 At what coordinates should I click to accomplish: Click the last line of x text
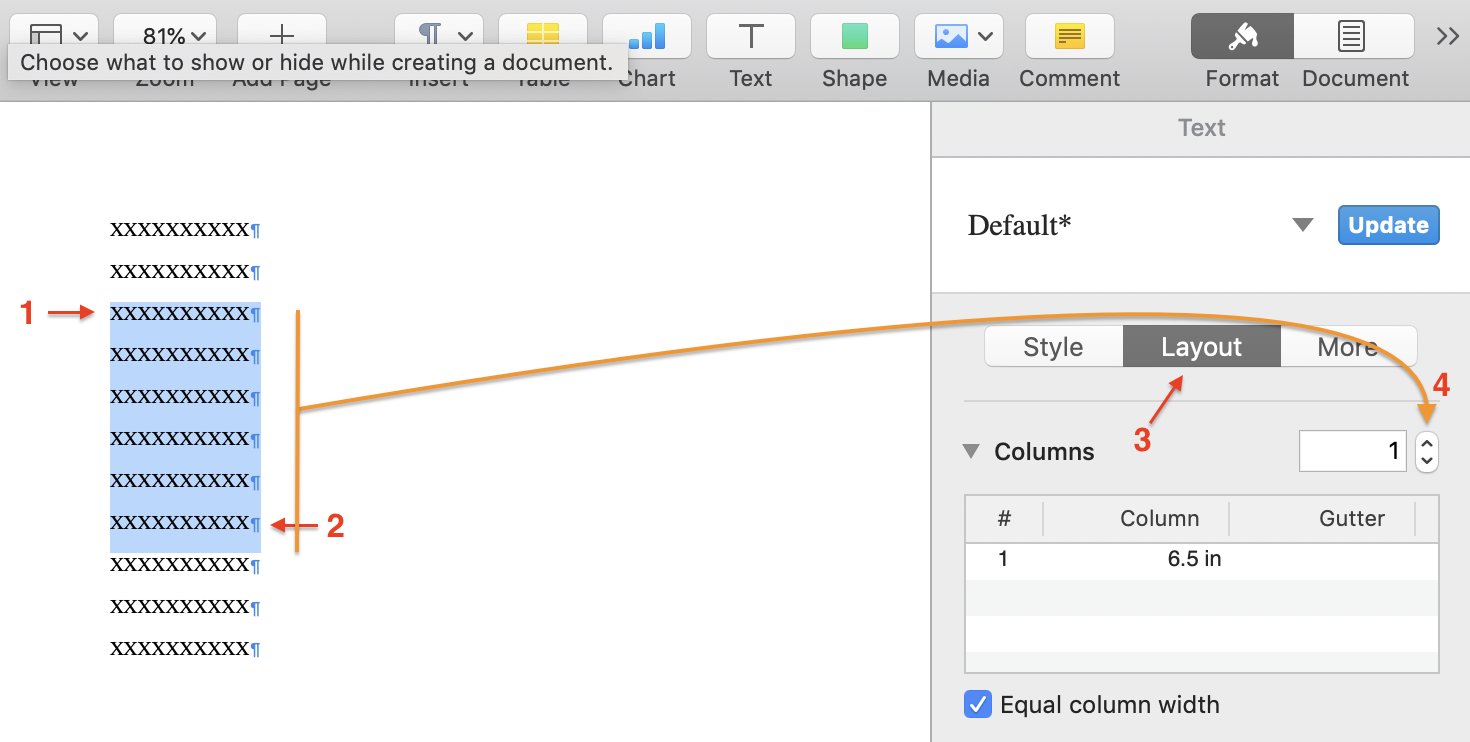[x=180, y=649]
